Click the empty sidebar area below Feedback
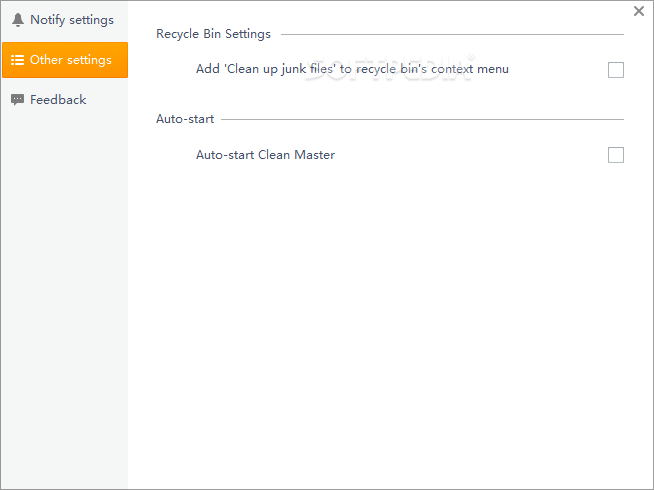 click(64, 300)
